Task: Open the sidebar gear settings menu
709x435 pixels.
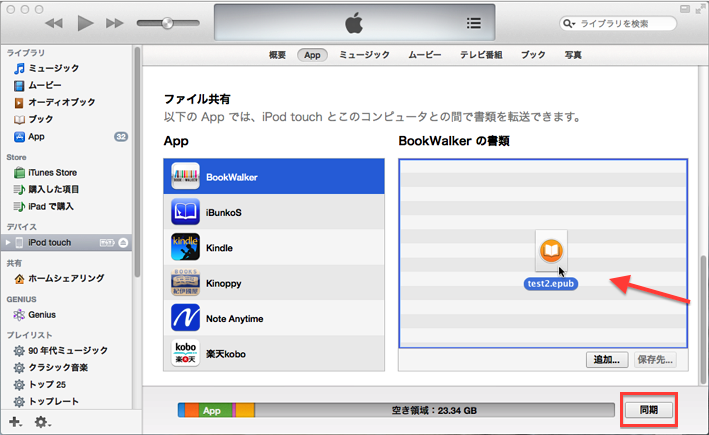Action: [43, 422]
